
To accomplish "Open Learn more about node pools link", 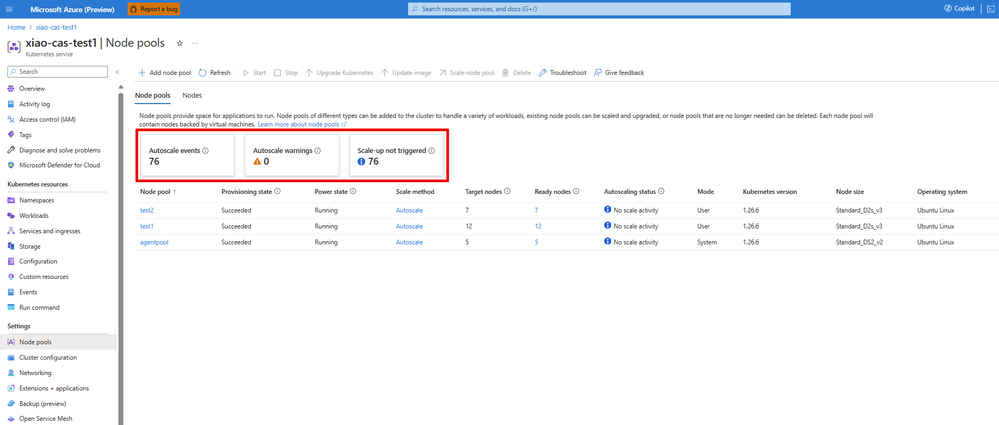I will (301, 124).
